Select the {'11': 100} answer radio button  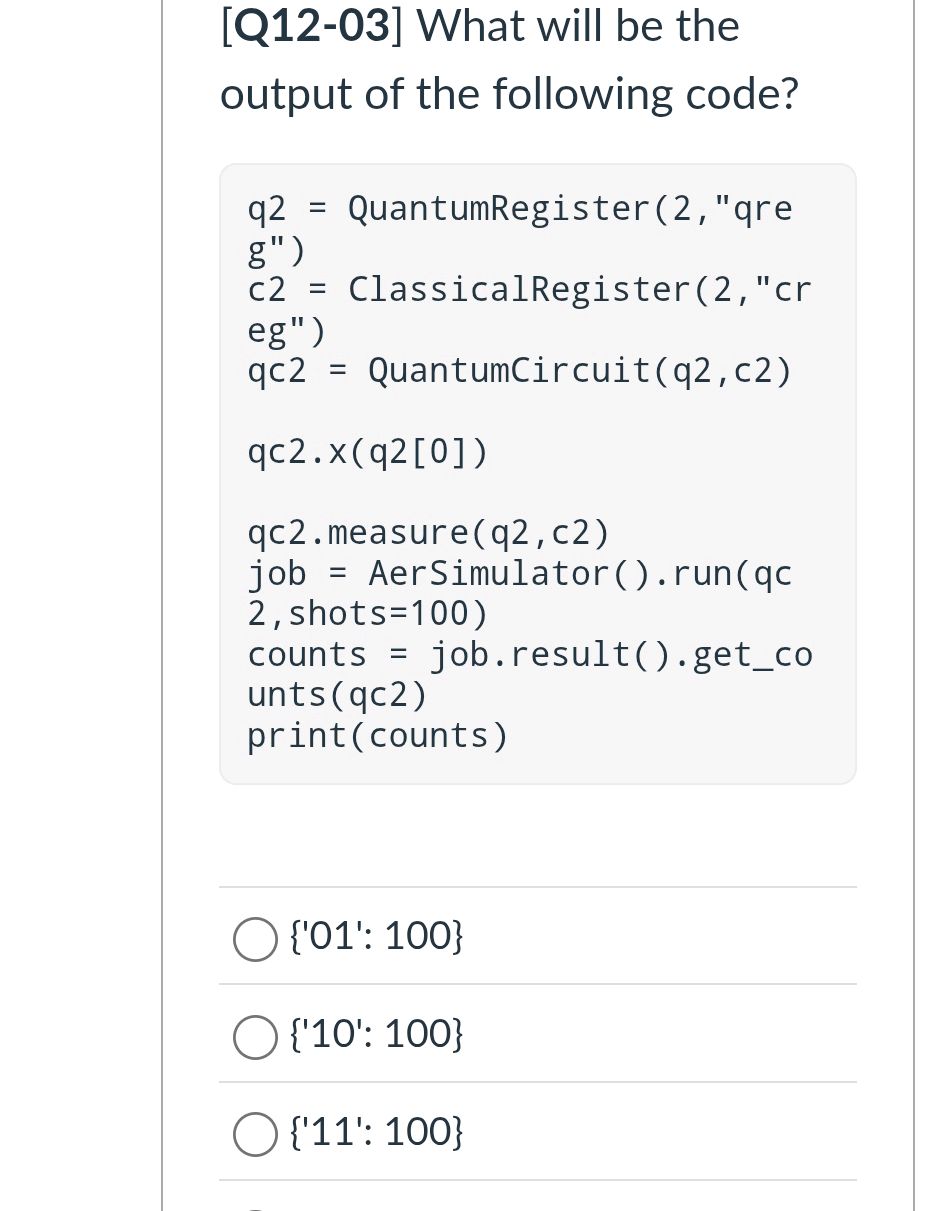tap(255, 1134)
